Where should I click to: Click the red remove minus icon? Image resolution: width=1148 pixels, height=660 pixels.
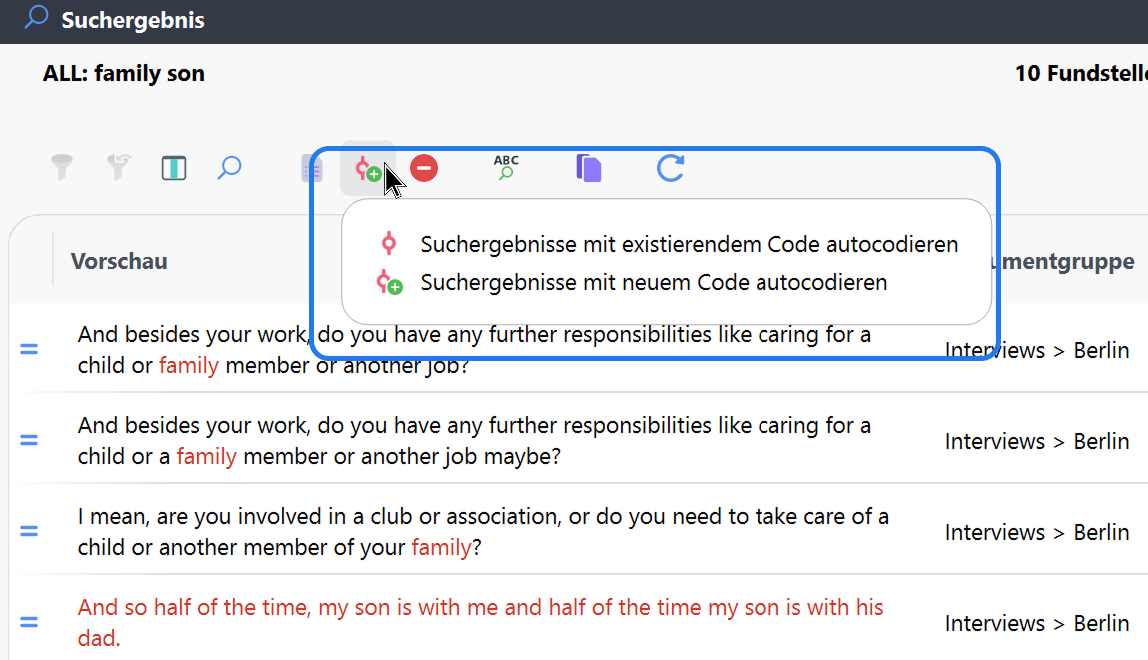(424, 168)
